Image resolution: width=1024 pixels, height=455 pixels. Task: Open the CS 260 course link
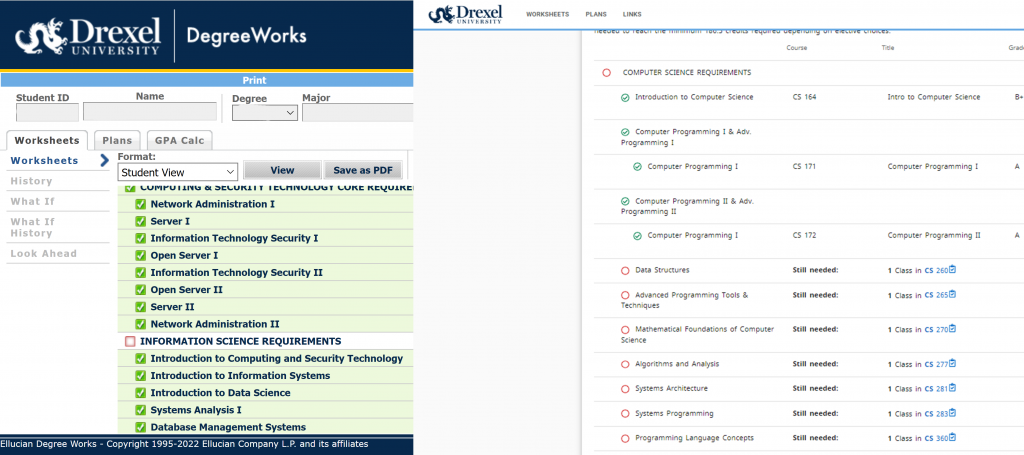[936, 270]
